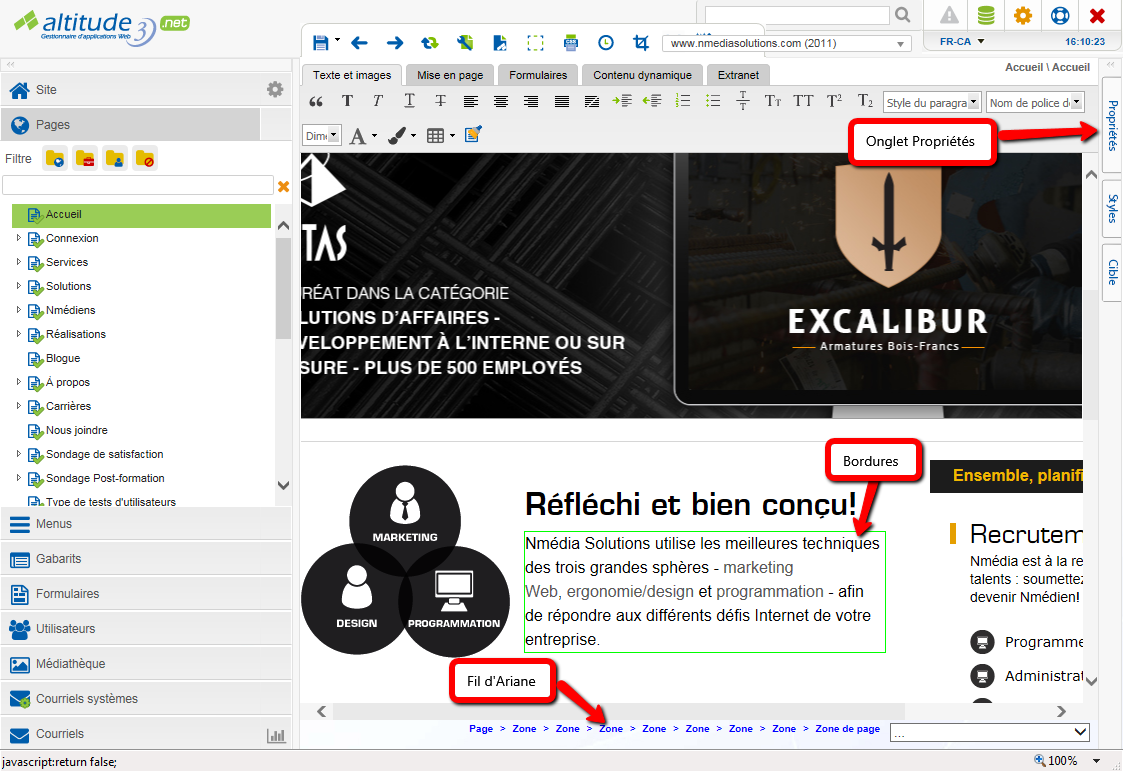Focus the top search input field
The image size is (1123, 772).
coord(797,15)
